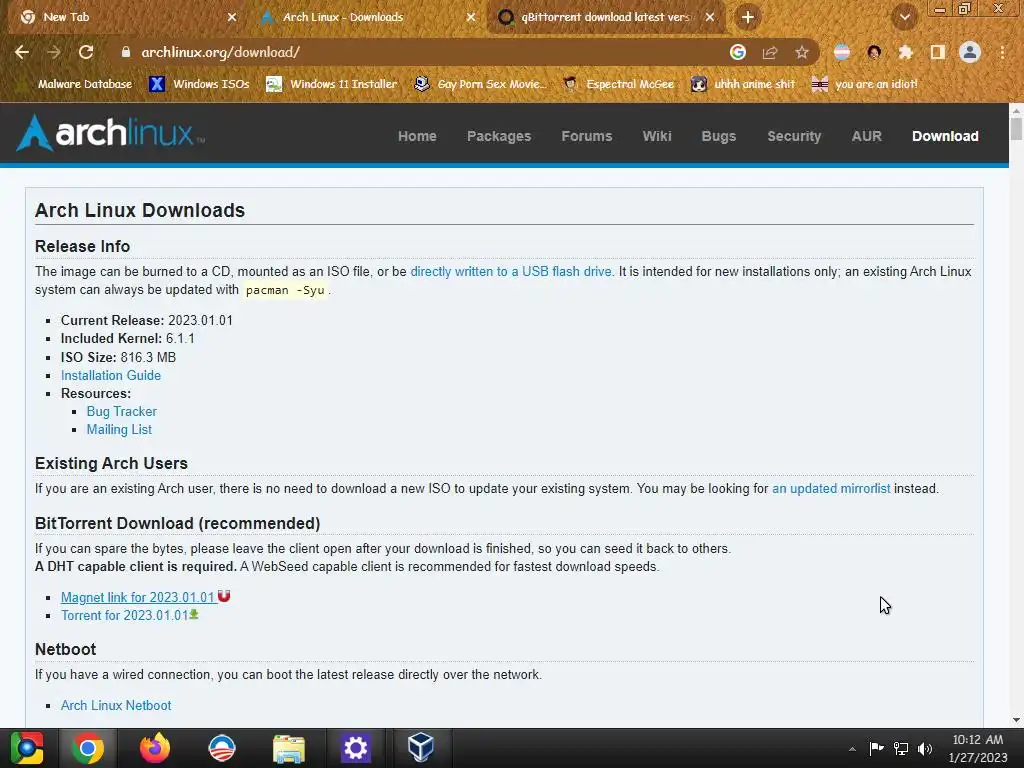Viewport: 1024px width, 768px height.
Task: Open the Arch Linux Netboot link
Action: [116, 705]
